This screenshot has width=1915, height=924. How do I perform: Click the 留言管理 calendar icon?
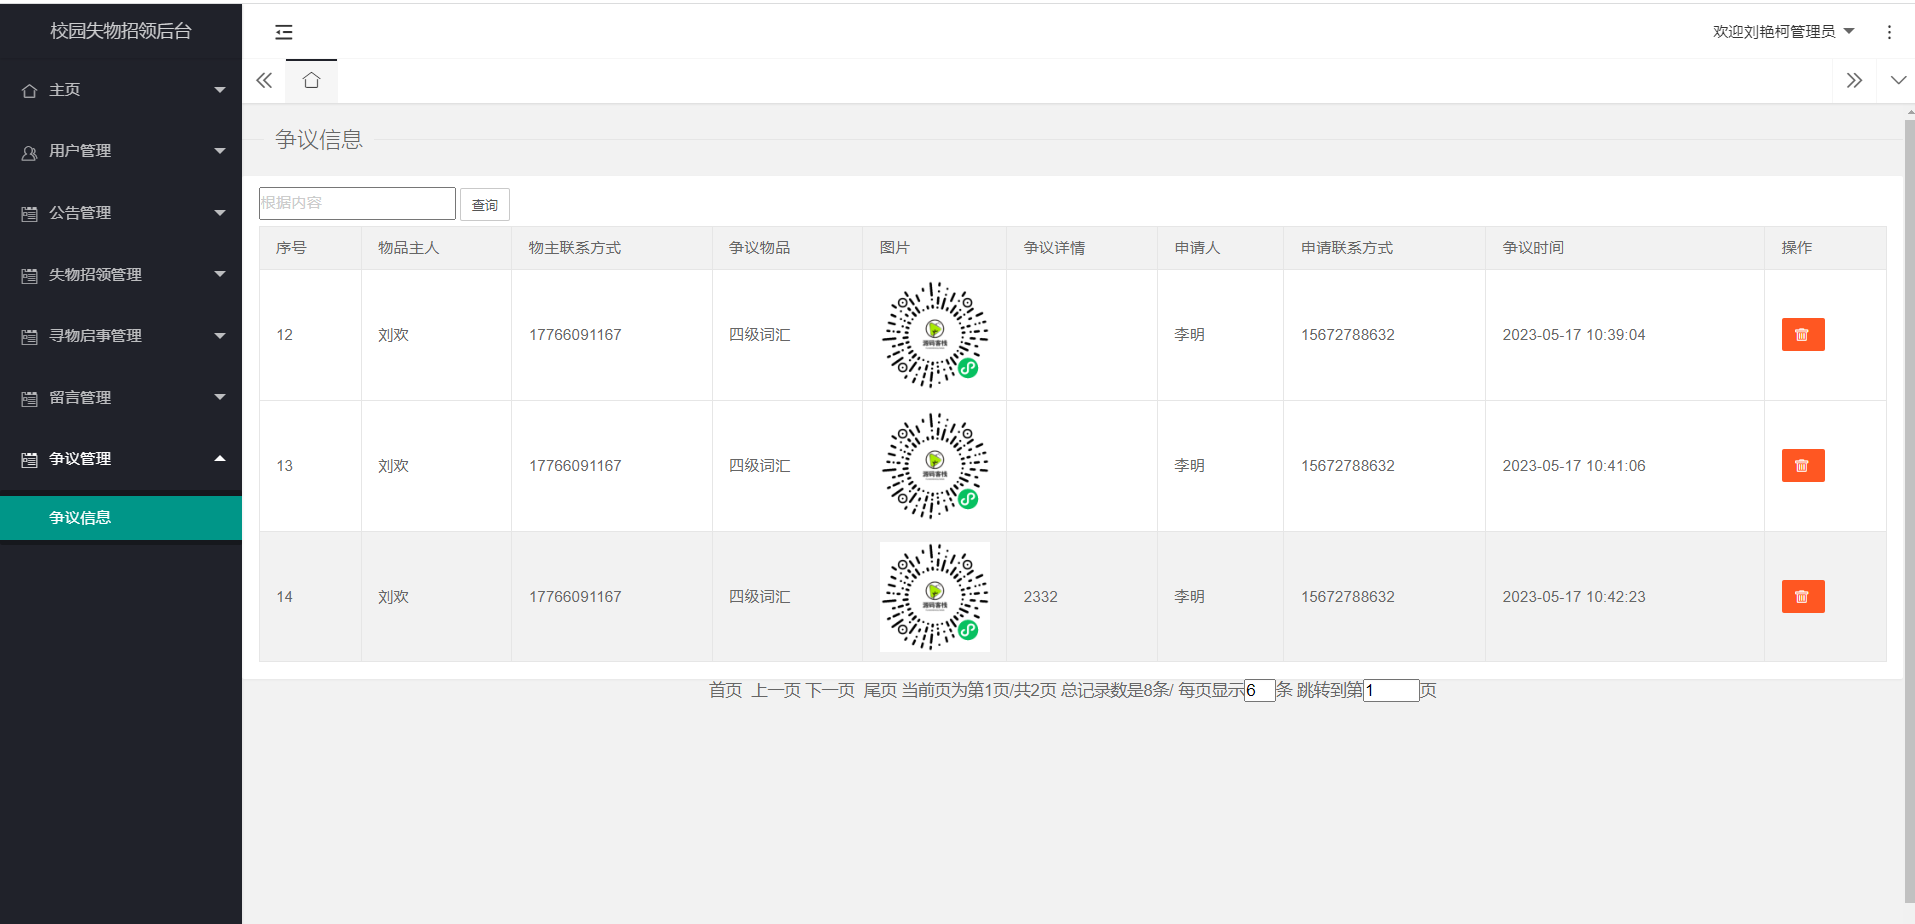coord(29,399)
